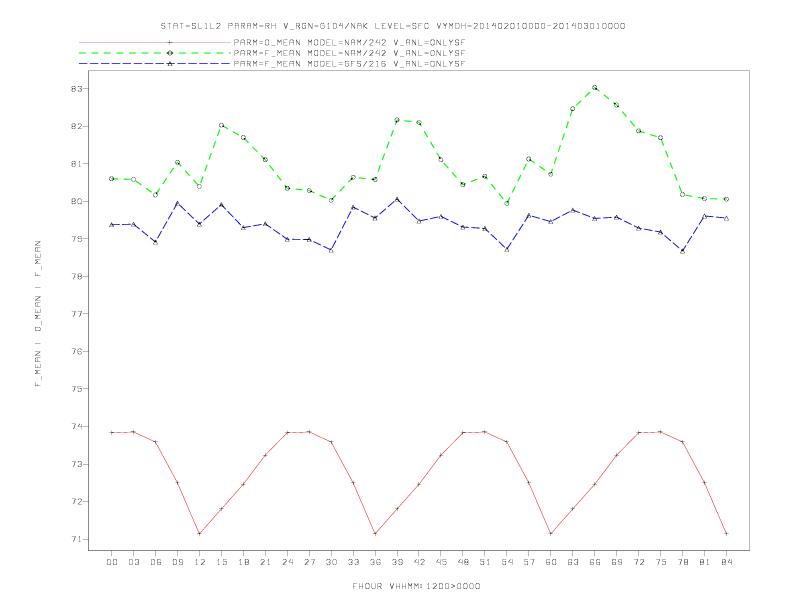Click the green circle marker at hour 15
The width and height of the screenshot is (792, 612).
coord(221,125)
